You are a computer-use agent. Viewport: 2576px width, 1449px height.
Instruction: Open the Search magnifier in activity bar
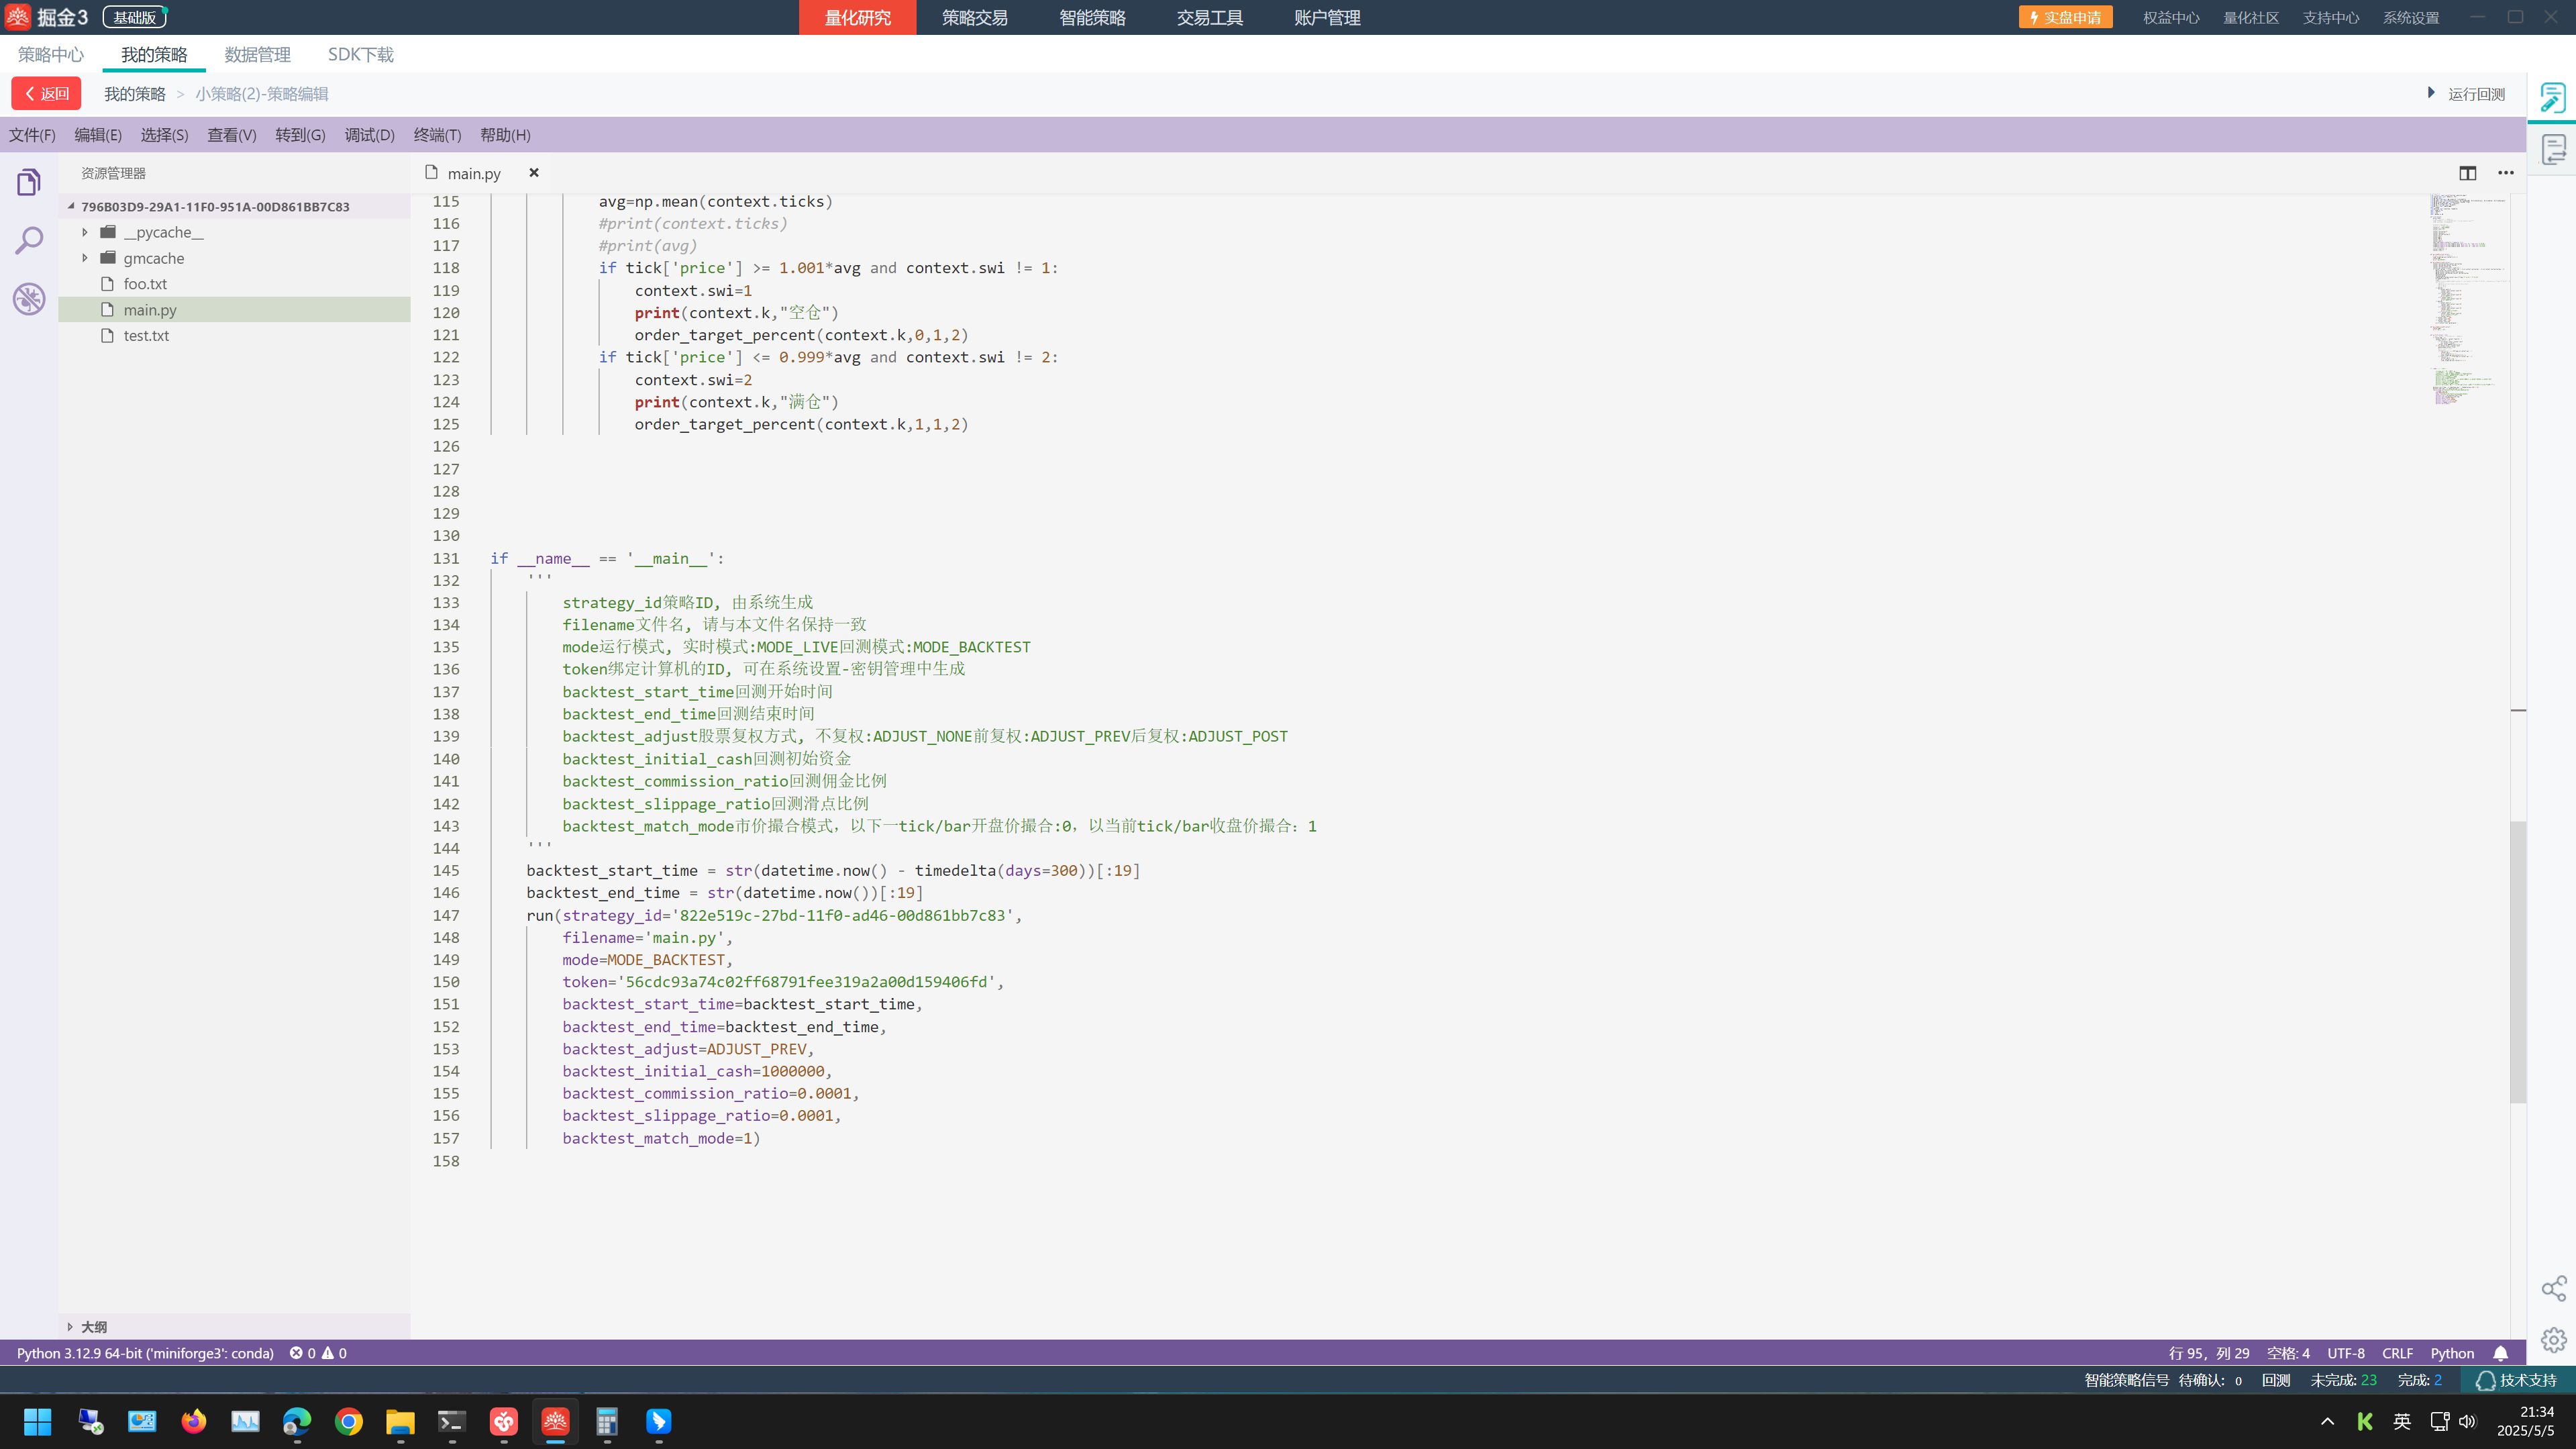pyautogui.click(x=29, y=240)
